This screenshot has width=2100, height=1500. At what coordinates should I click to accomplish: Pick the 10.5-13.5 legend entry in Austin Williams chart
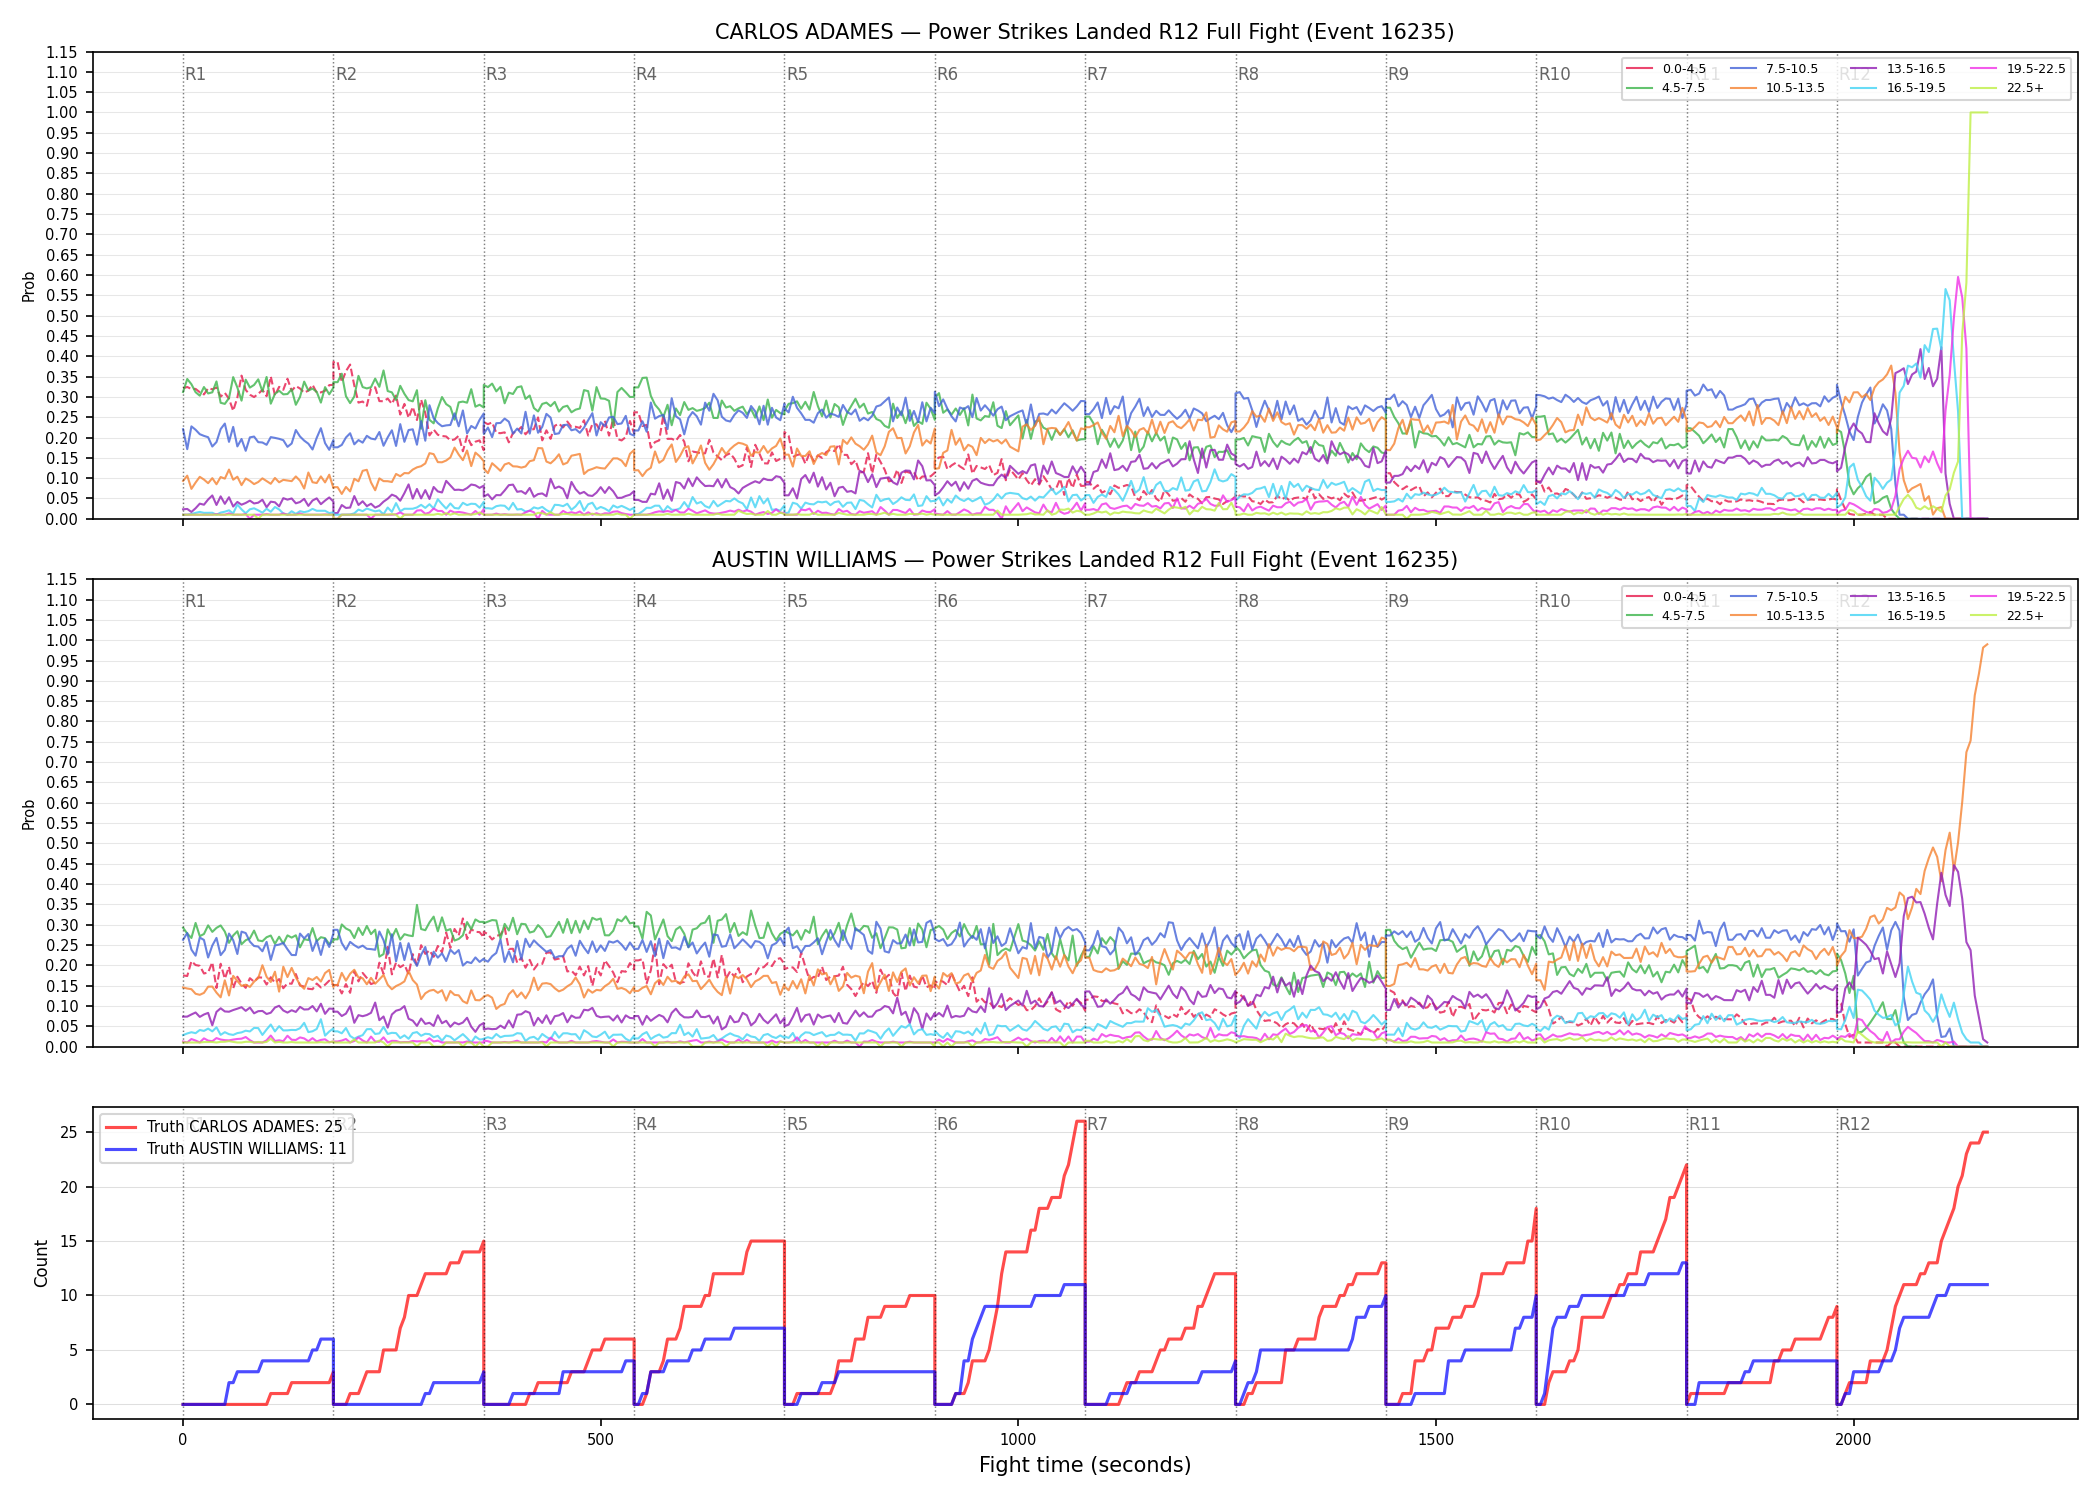1777,616
